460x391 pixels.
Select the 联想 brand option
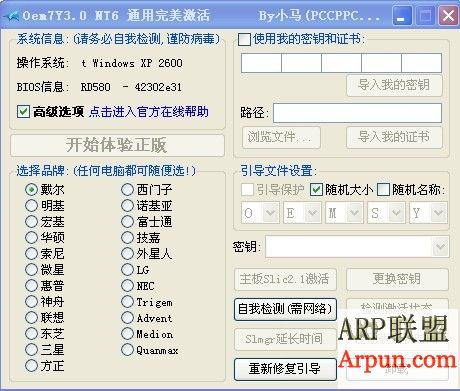coord(31,317)
